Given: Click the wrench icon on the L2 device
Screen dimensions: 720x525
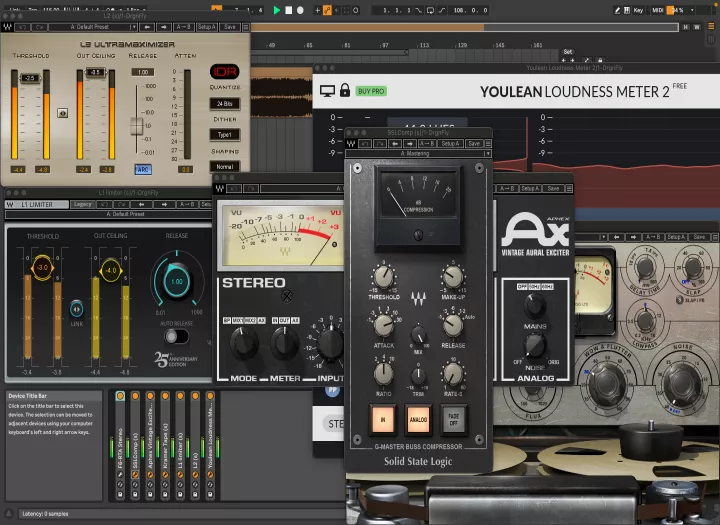Looking at the screenshot, I should pyautogui.click(x=195, y=474).
